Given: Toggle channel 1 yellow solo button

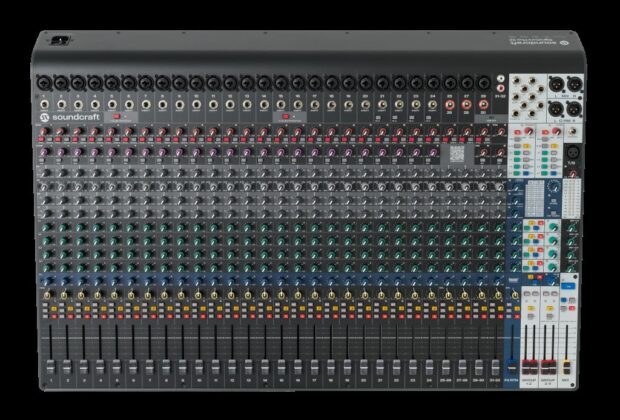Looking at the screenshot, I should coord(53,308).
